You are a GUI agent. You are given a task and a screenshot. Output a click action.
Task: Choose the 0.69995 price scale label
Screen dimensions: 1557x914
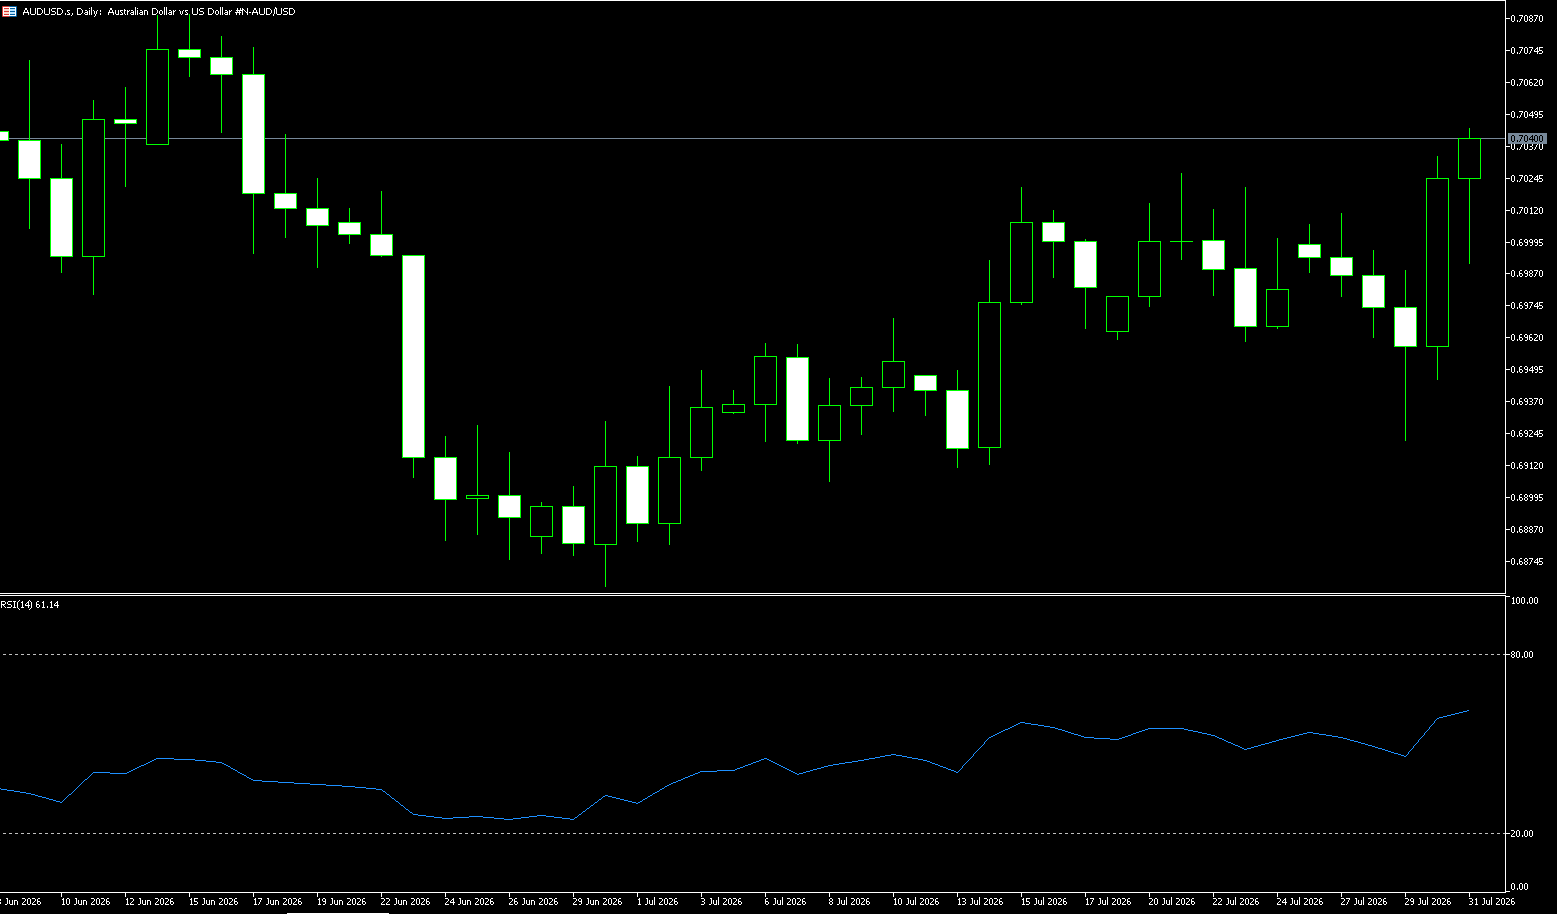coord(1528,243)
